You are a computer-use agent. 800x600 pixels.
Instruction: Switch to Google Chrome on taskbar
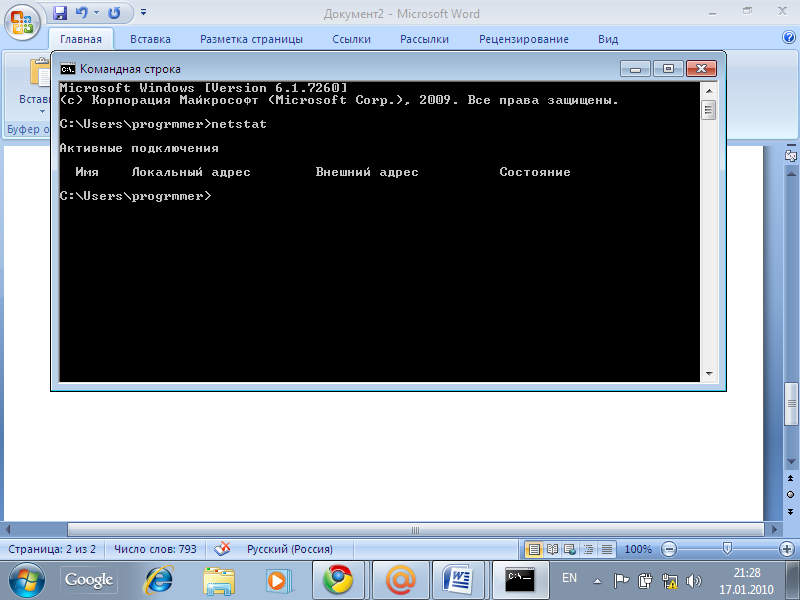[x=338, y=581]
